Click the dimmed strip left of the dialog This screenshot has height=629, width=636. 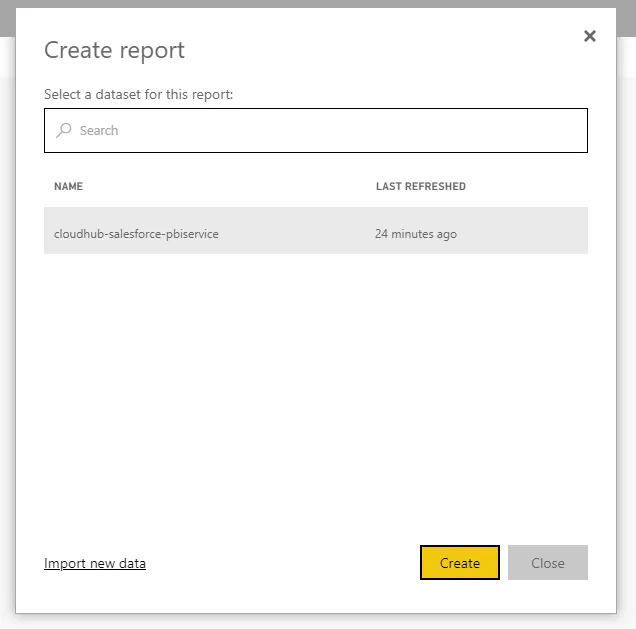point(7,300)
